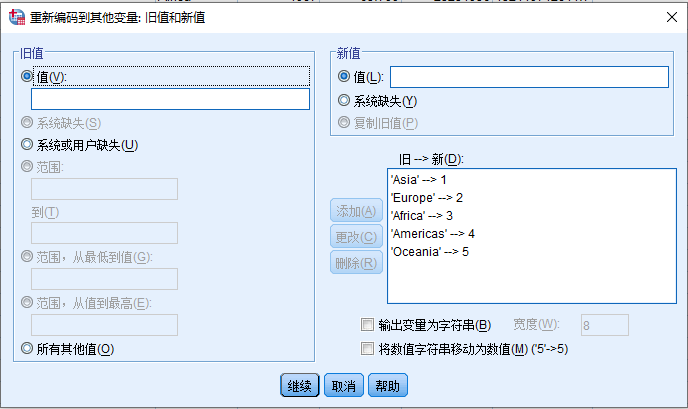This screenshot has width=688, height=409.
Task: Select the new value 值(L) radio button
Action: 344,76
